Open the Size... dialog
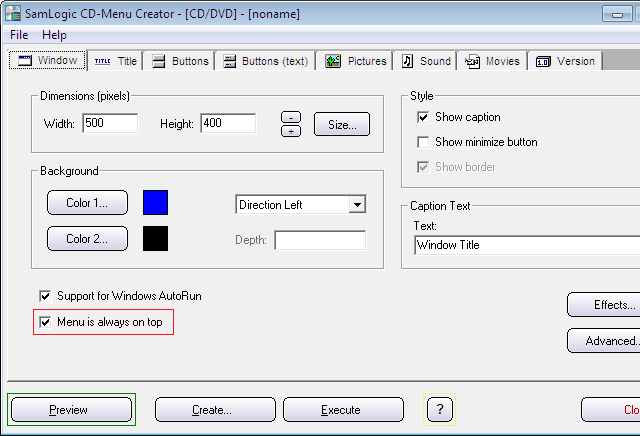This screenshot has width=640, height=436. point(342,124)
